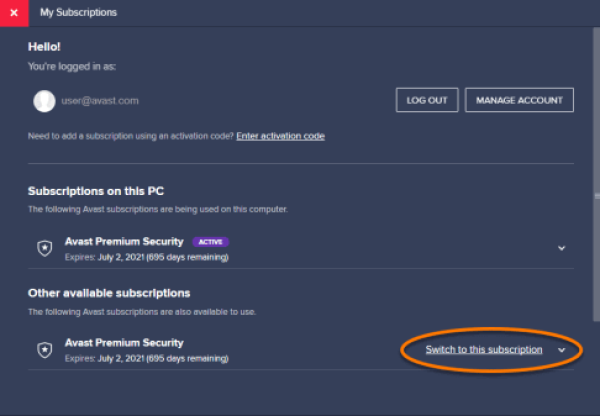Click the ACTIVE badge

coord(210,242)
